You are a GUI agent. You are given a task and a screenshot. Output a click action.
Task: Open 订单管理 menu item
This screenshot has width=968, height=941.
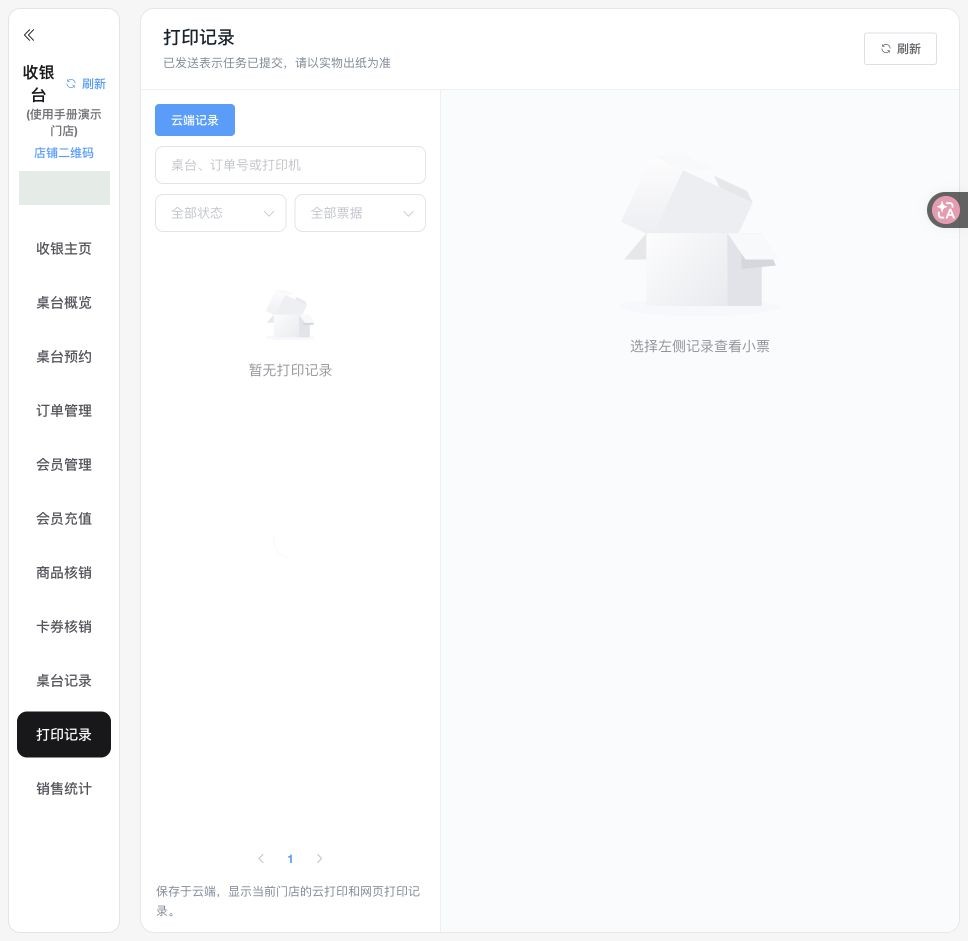pyautogui.click(x=64, y=411)
